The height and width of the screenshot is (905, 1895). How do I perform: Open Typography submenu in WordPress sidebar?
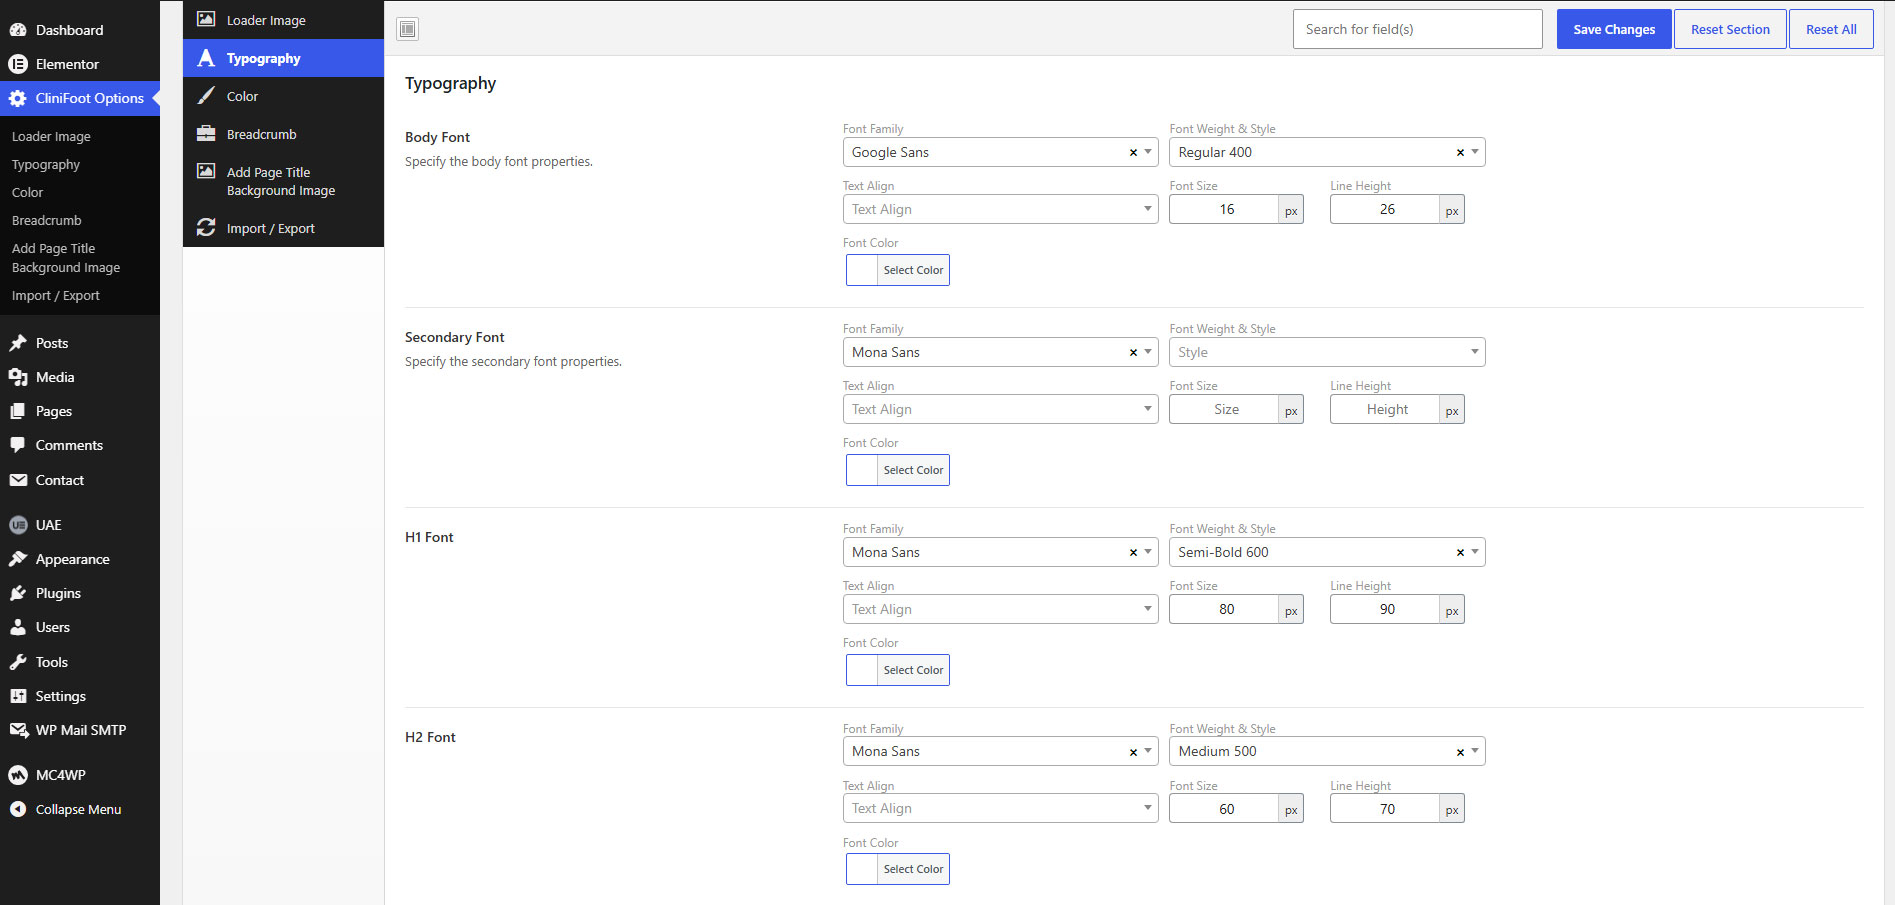46,164
